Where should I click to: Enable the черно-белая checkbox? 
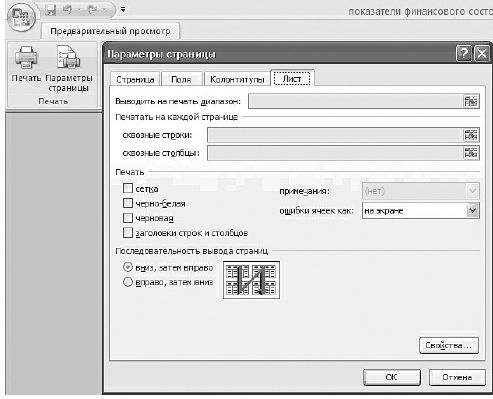[x=128, y=203]
